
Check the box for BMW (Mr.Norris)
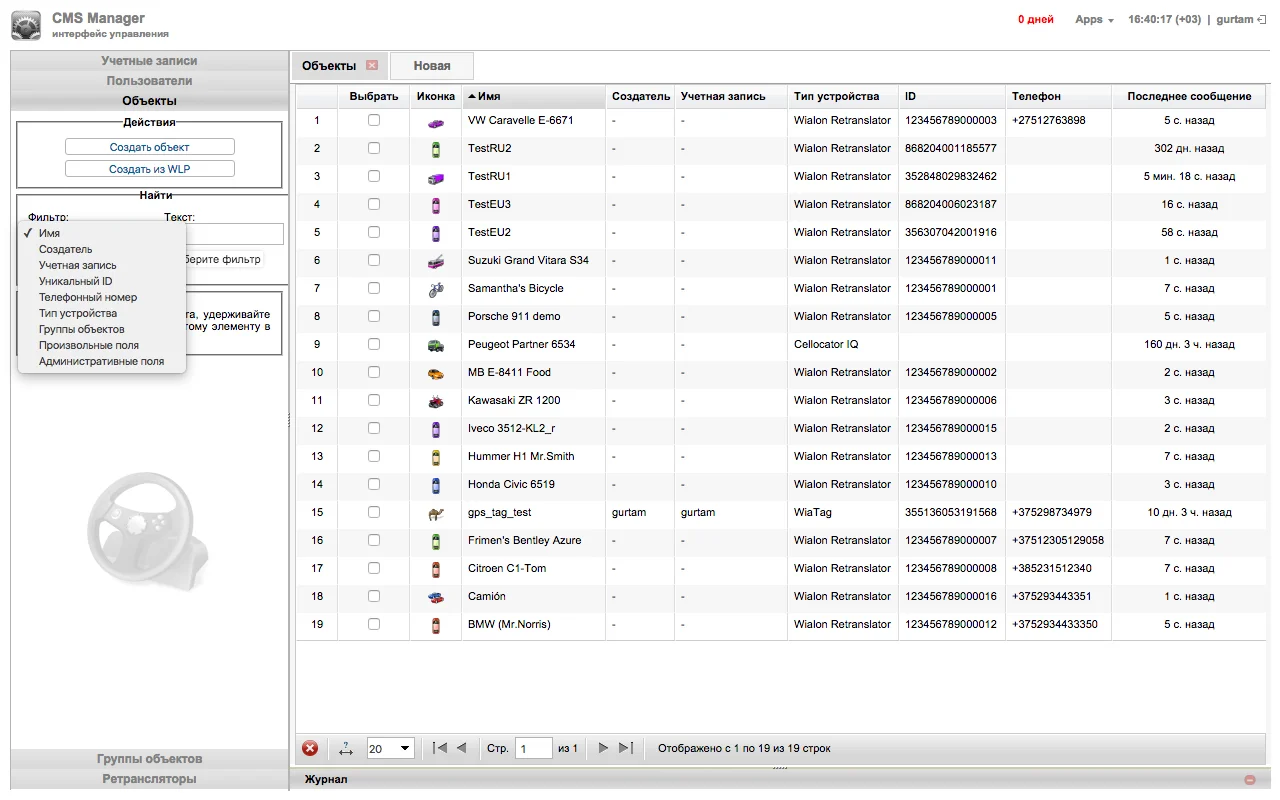374,624
